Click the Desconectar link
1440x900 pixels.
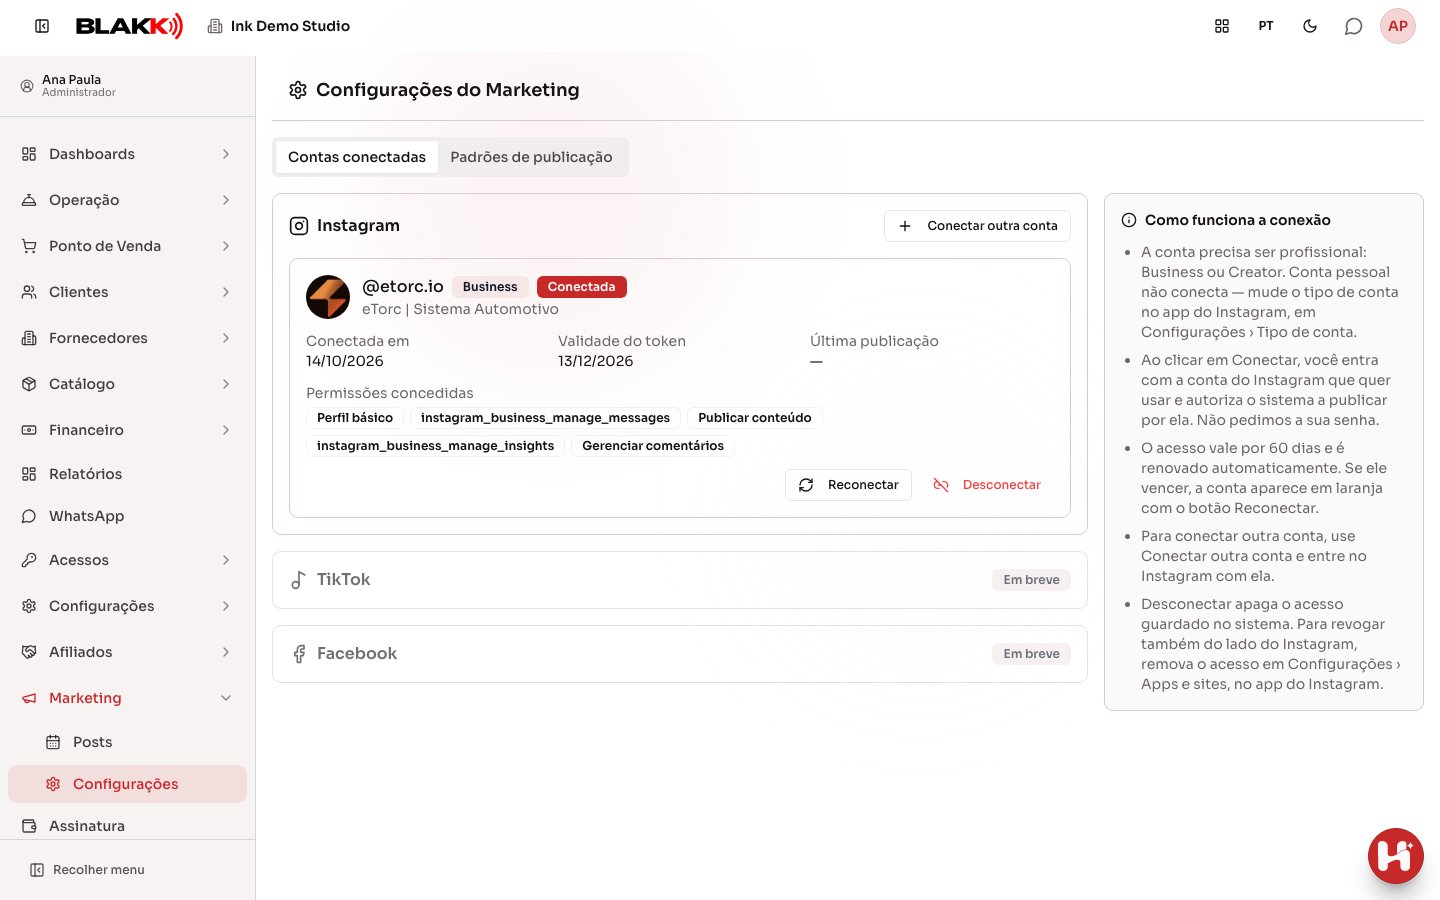987,485
